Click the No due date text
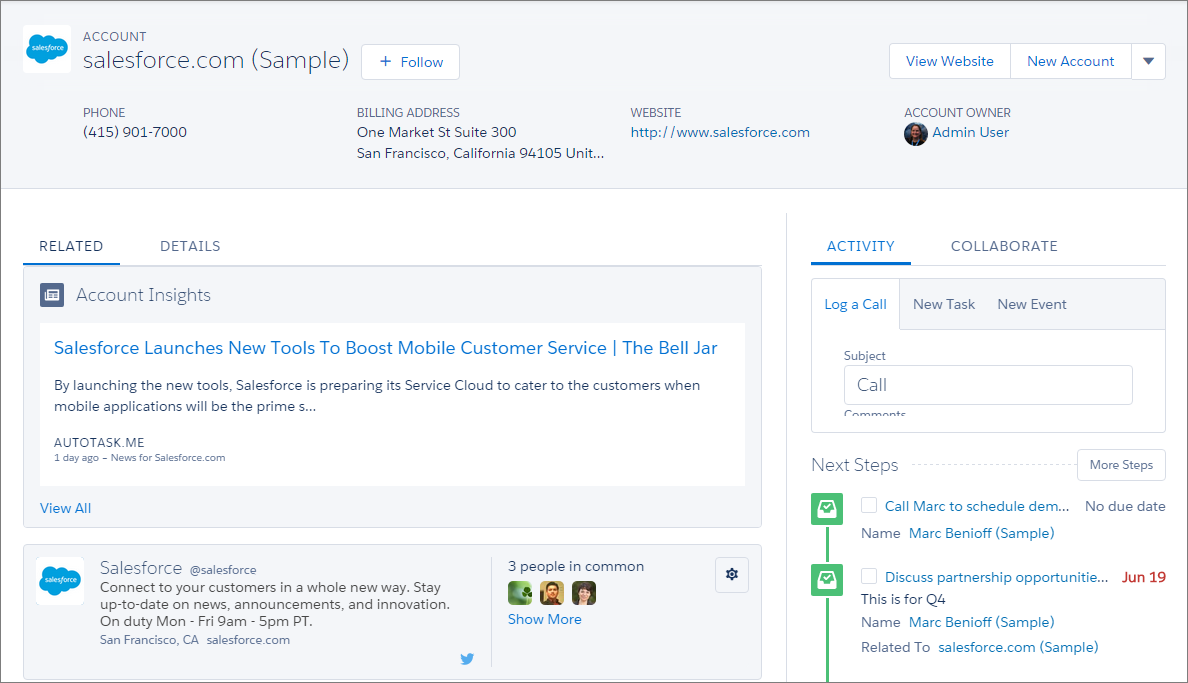 1125,506
